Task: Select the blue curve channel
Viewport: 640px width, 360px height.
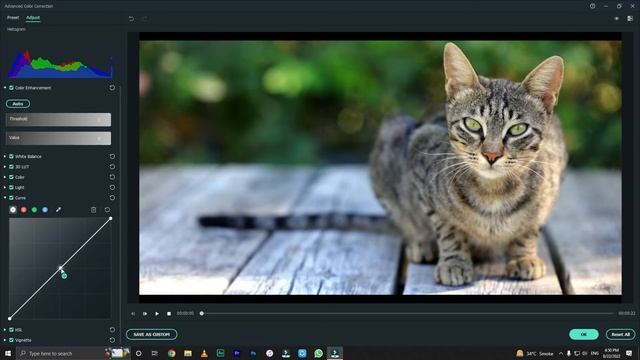Action: pos(45,210)
